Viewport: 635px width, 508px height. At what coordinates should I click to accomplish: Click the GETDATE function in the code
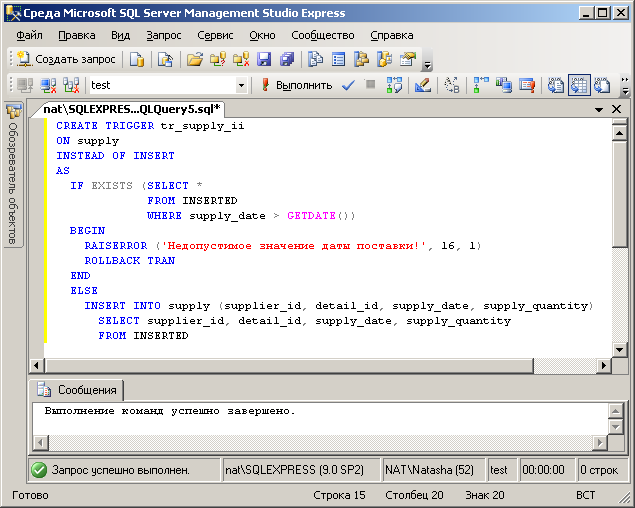click(311, 216)
